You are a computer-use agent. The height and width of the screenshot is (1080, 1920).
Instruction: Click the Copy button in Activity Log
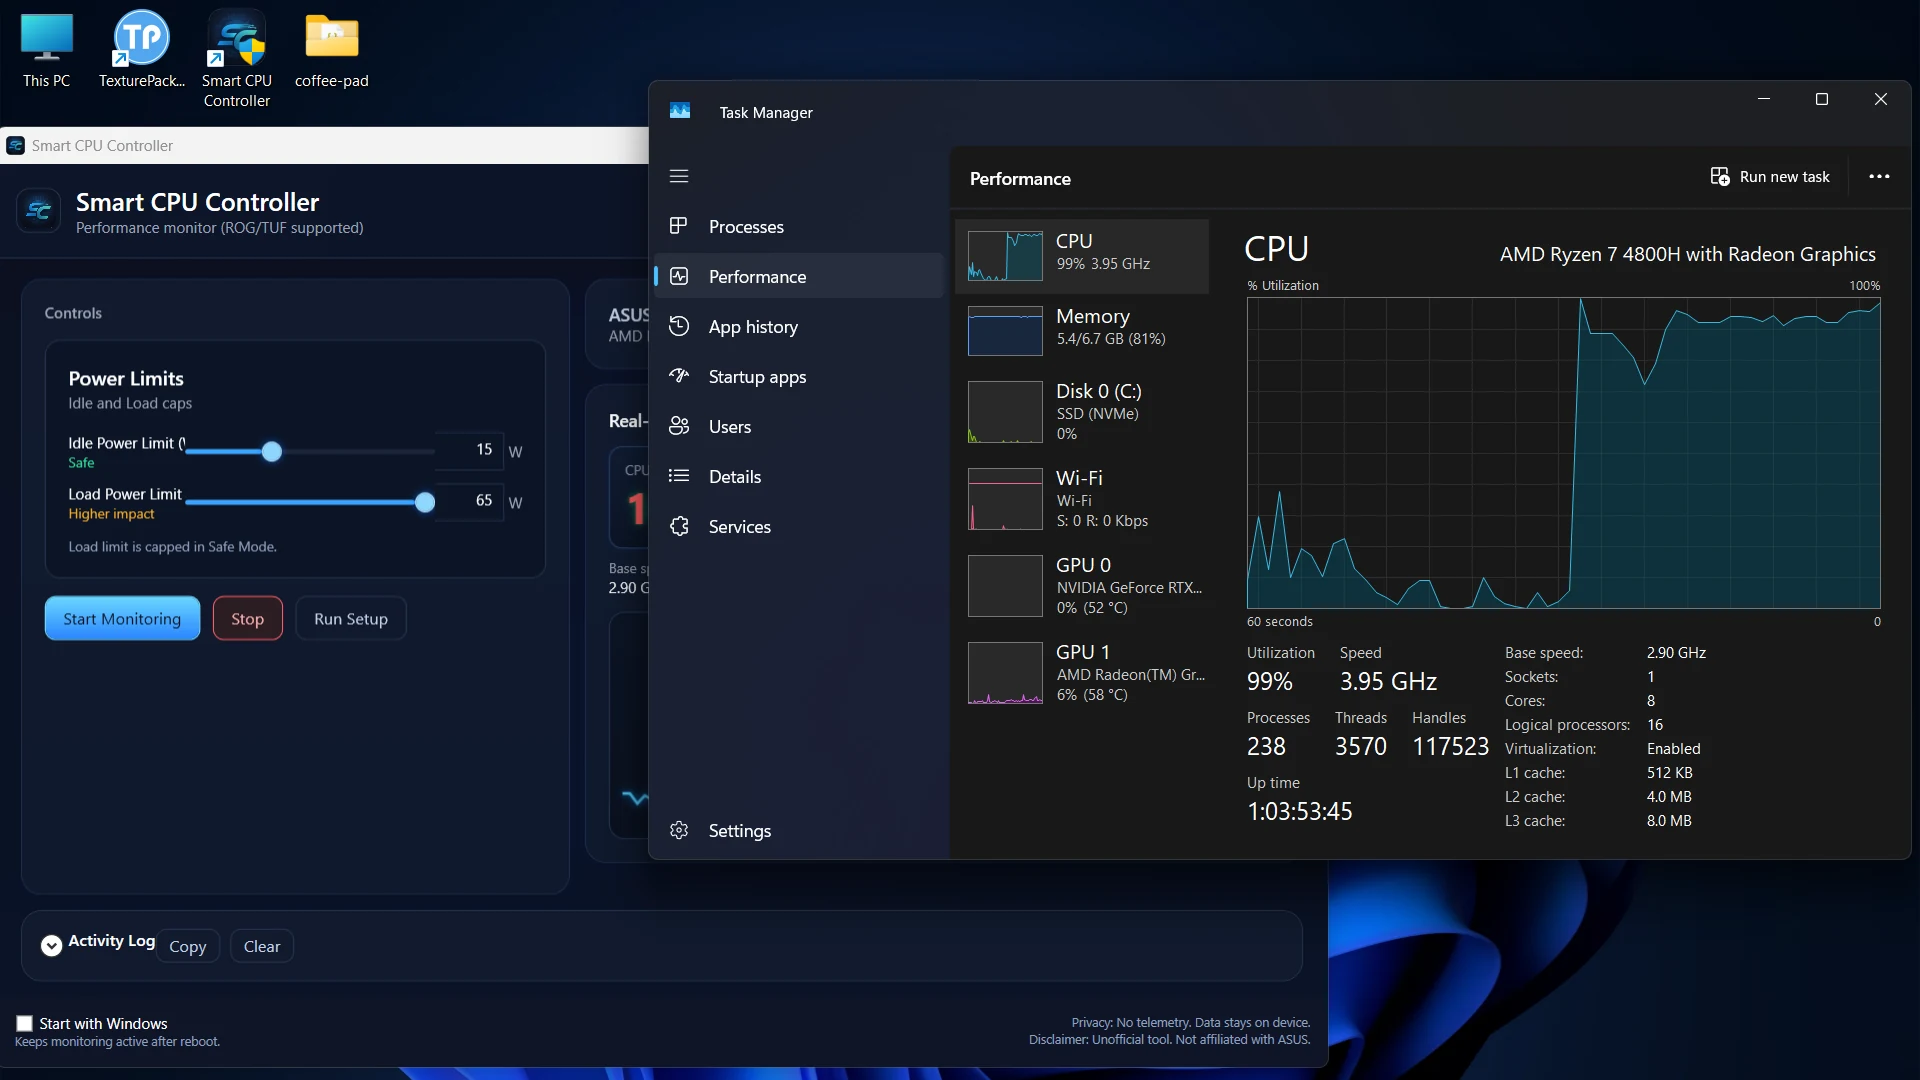[x=187, y=946]
